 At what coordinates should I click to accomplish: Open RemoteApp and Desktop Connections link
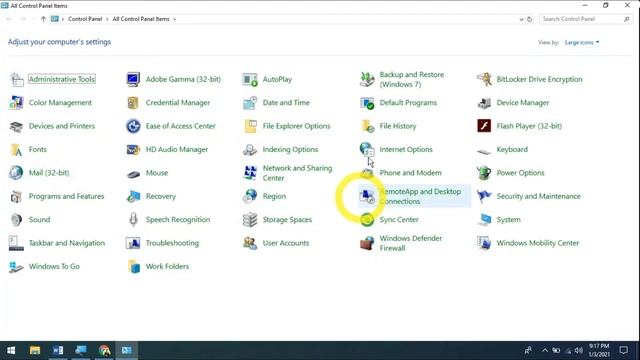pyautogui.click(x=420, y=196)
